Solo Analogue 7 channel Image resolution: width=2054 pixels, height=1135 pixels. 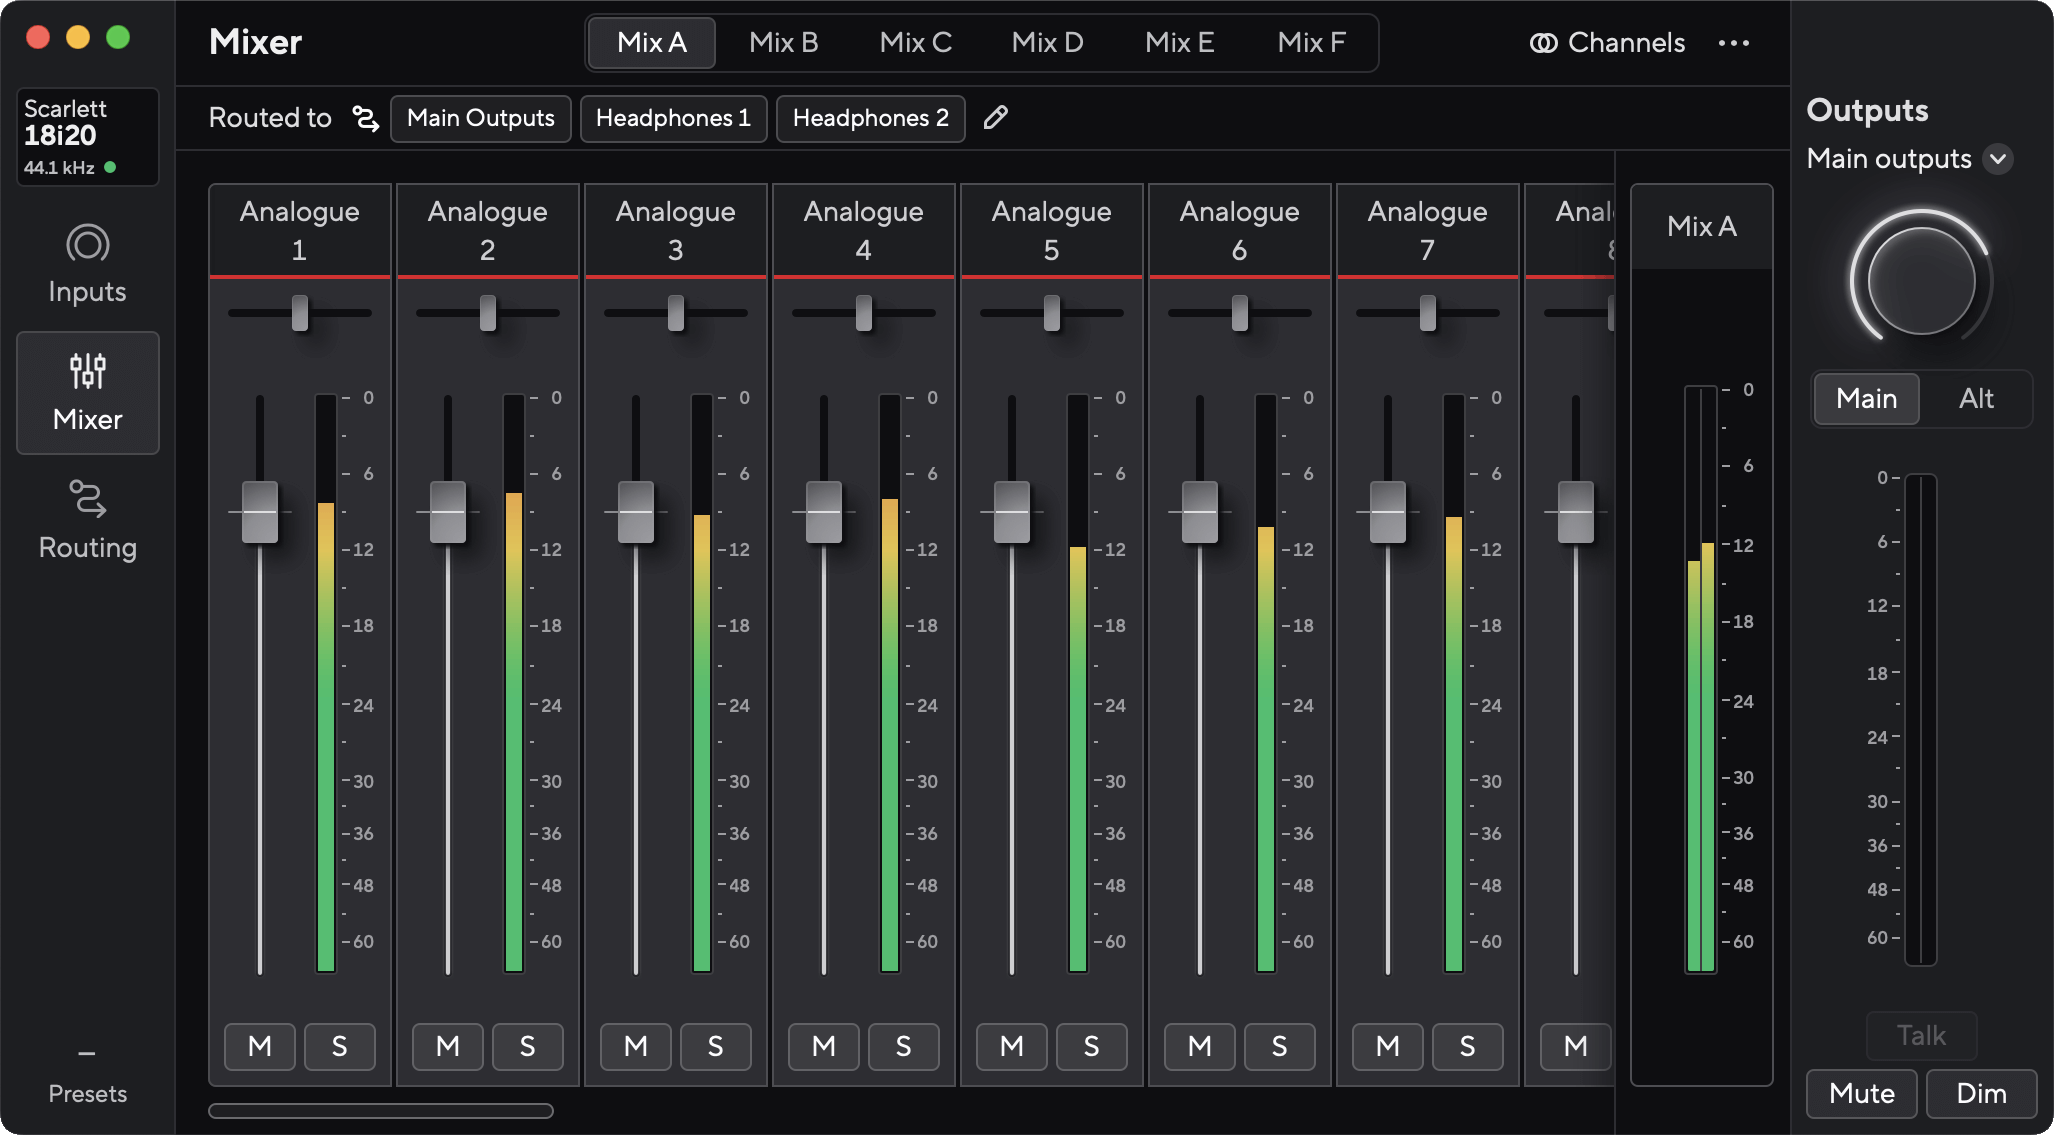pyautogui.click(x=1468, y=1047)
